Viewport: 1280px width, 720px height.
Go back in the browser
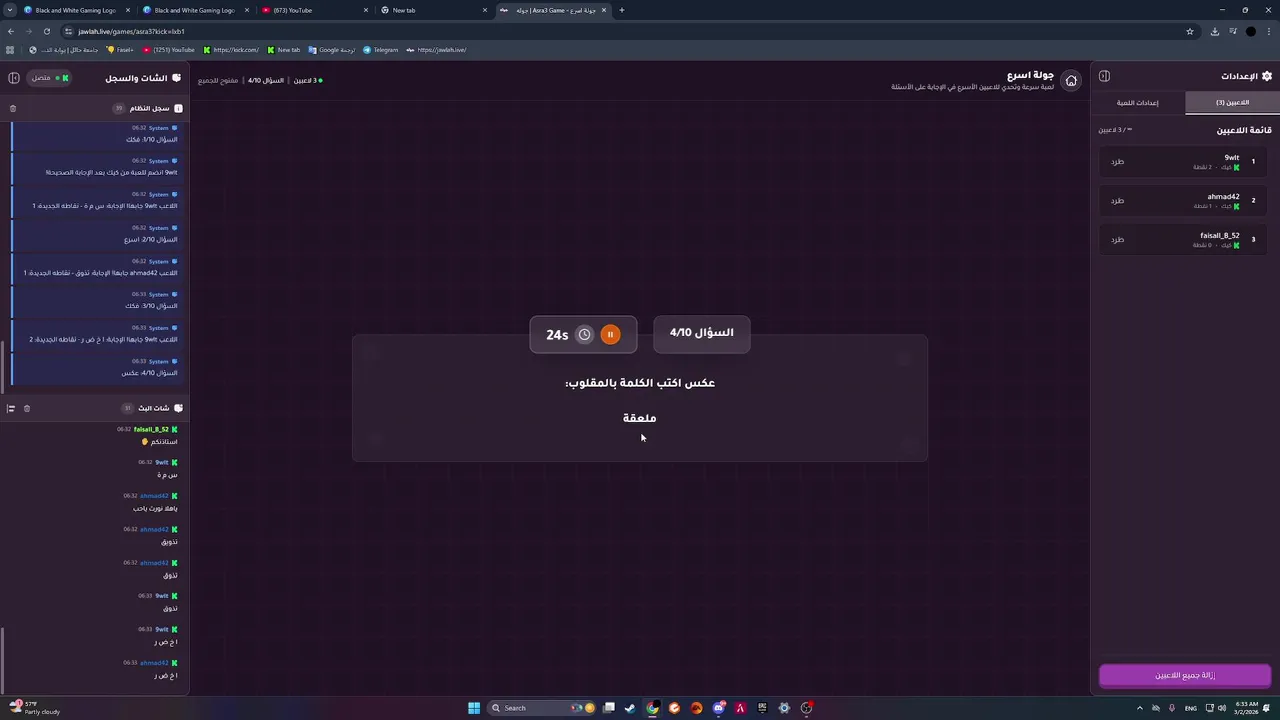(11, 31)
